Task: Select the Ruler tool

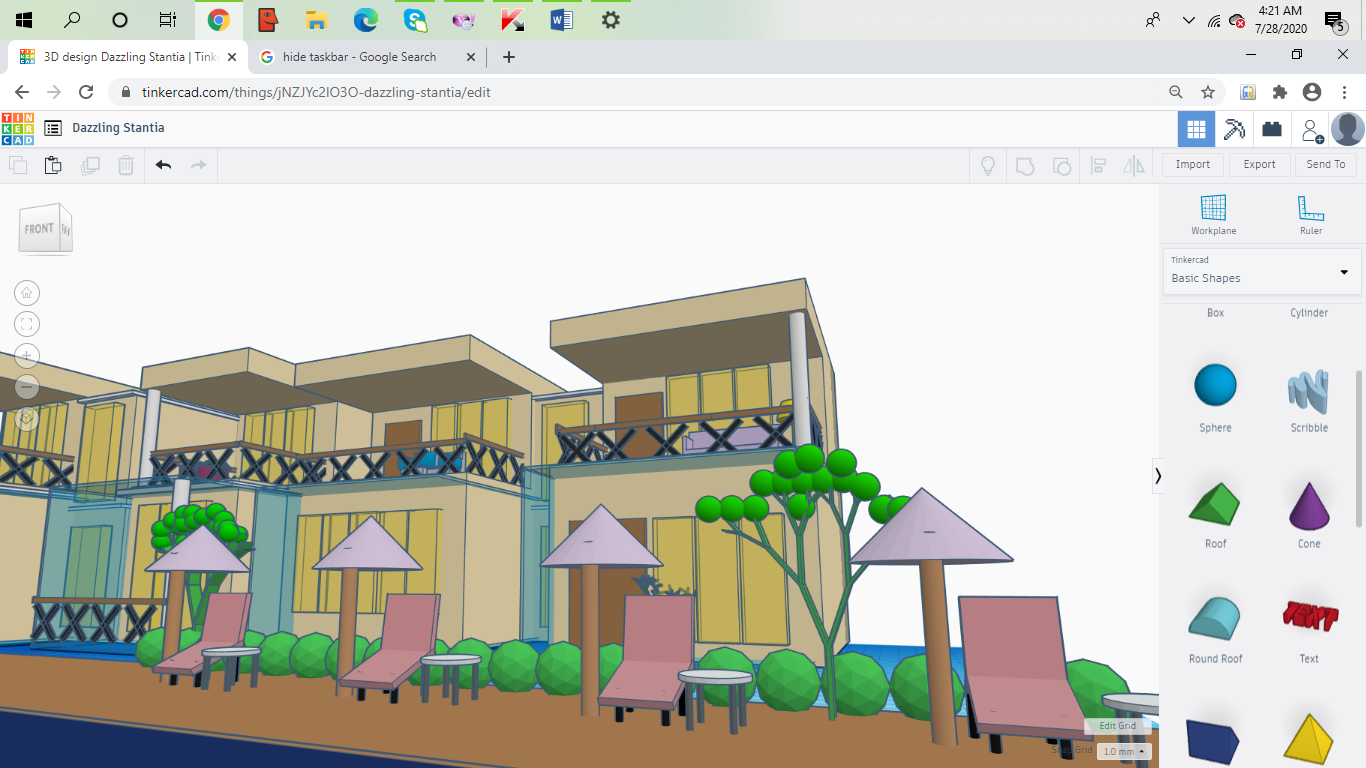Action: point(1310,214)
